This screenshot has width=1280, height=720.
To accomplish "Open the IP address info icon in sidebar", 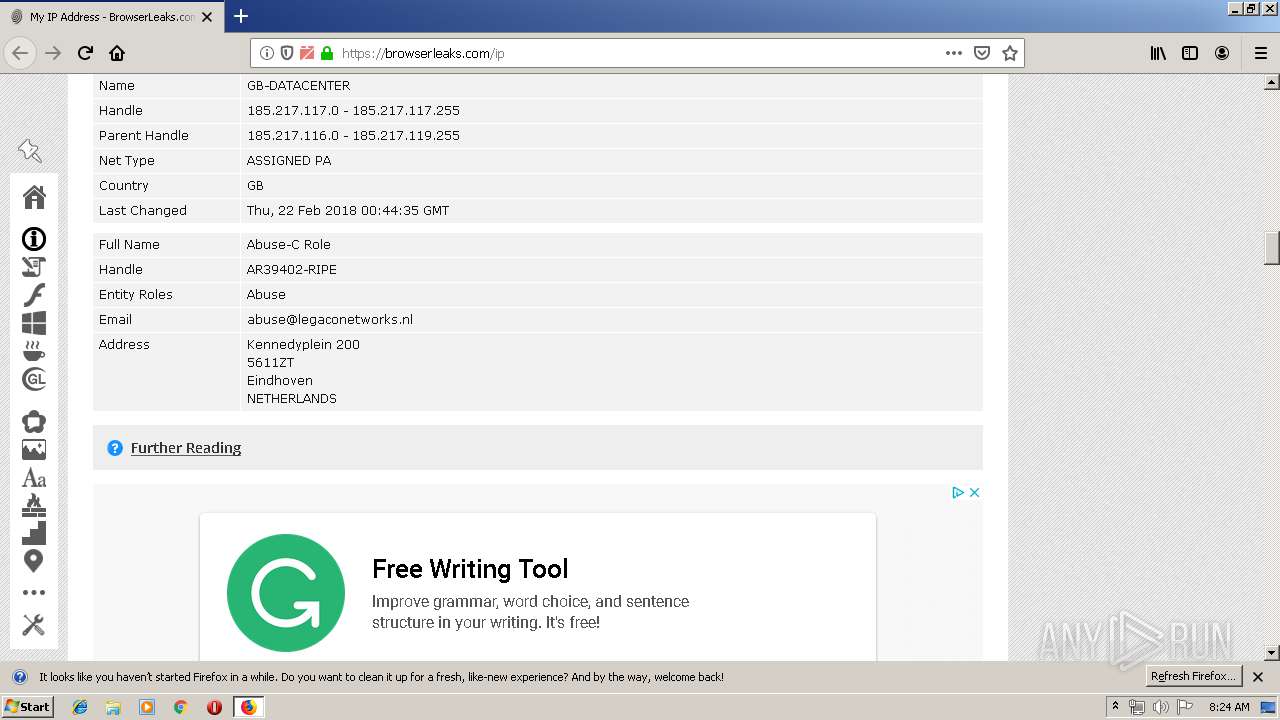I will point(34,239).
